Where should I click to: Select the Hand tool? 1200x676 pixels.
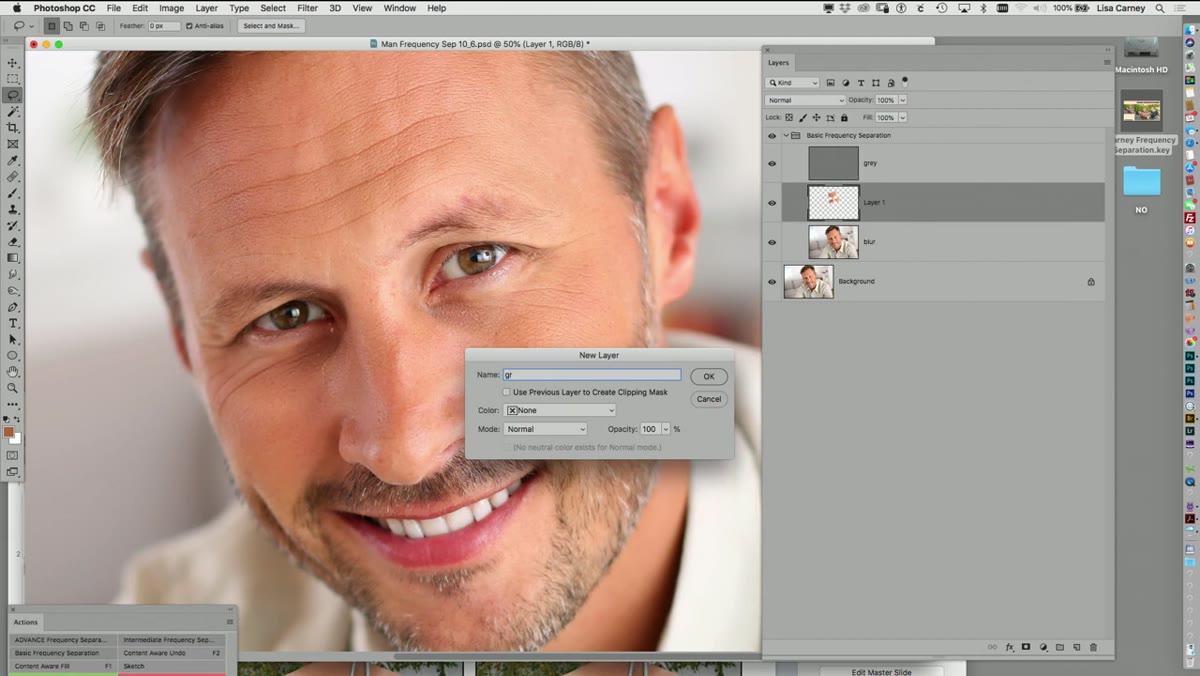[13, 371]
